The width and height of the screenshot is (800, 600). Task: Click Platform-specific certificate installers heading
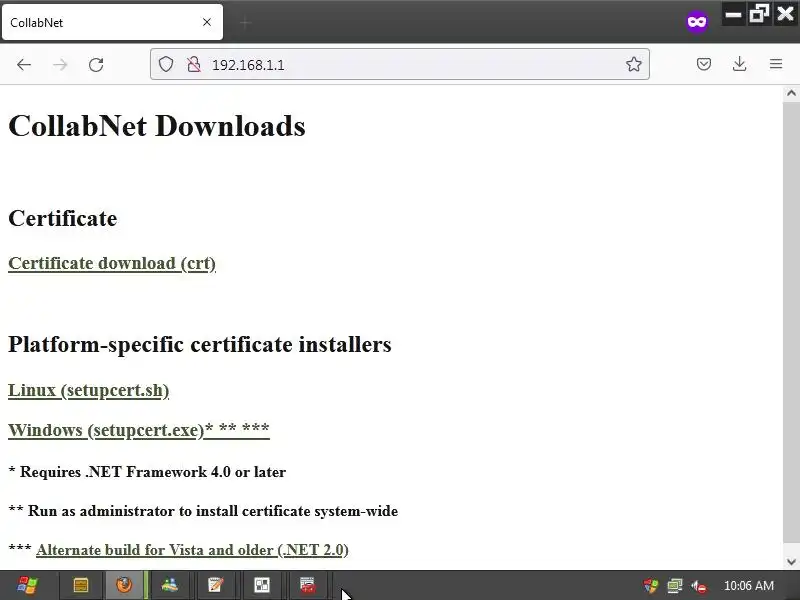(x=200, y=344)
